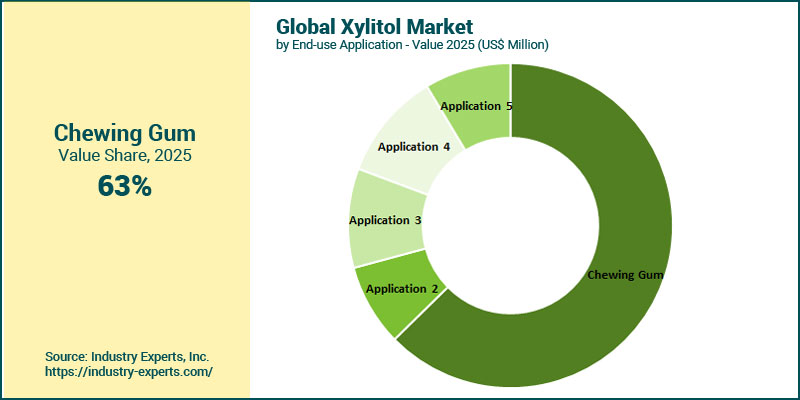Open the https://industry-experts.com/ link
The width and height of the screenshot is (800, 400).
pyautogui.click(x=129, y=371)
